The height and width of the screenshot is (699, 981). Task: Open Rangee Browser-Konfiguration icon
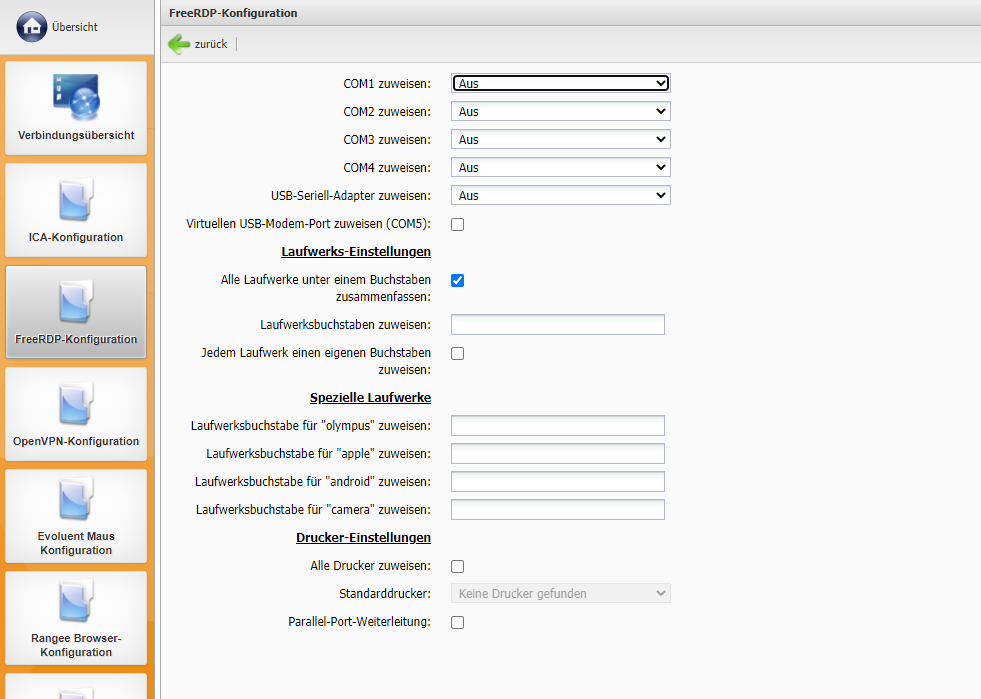(76, 601)
